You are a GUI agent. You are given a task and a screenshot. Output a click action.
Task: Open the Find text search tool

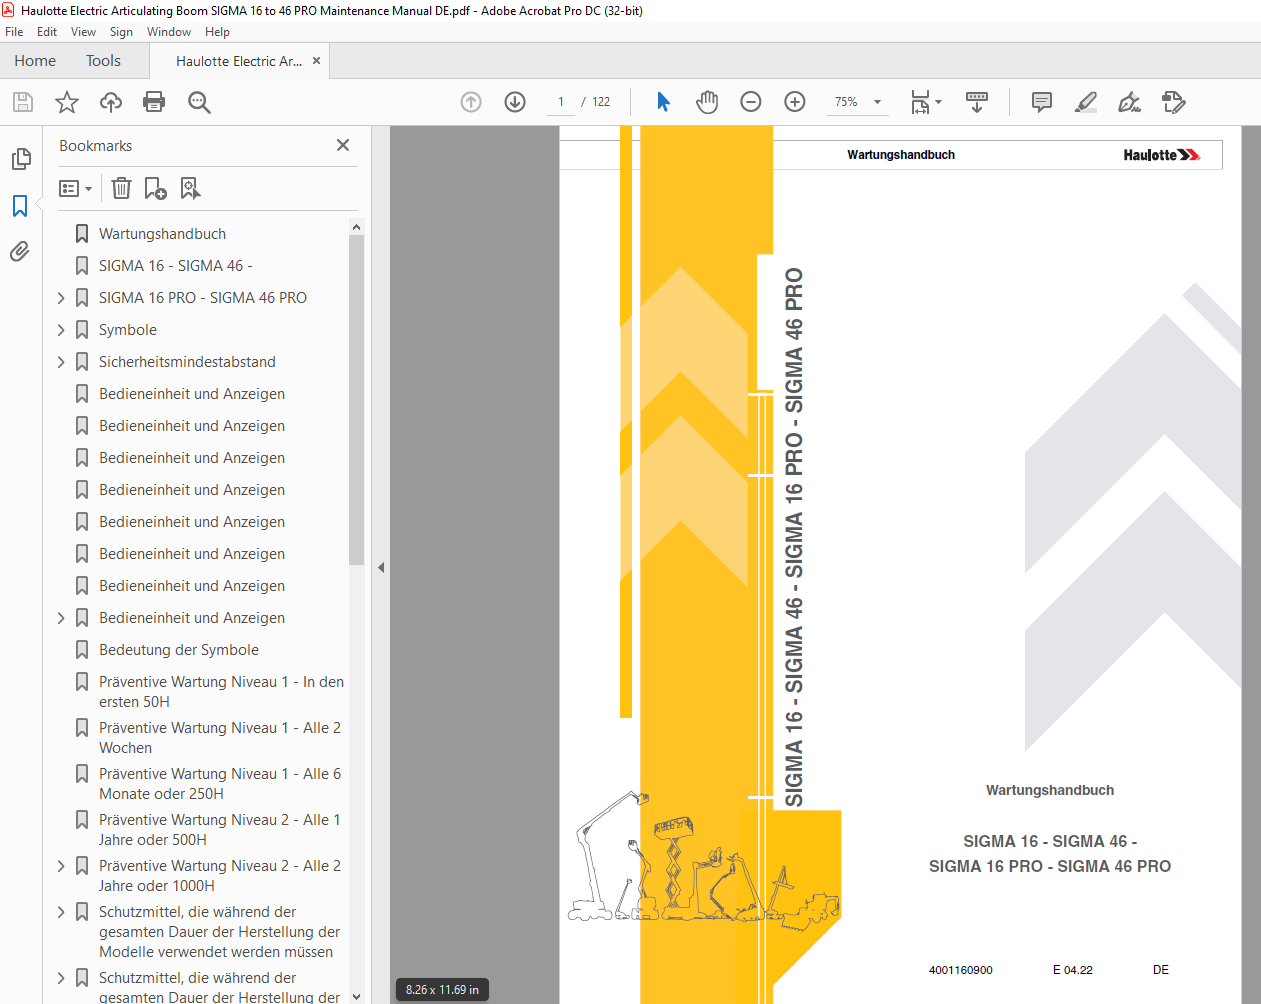click(x=199, y=102)
